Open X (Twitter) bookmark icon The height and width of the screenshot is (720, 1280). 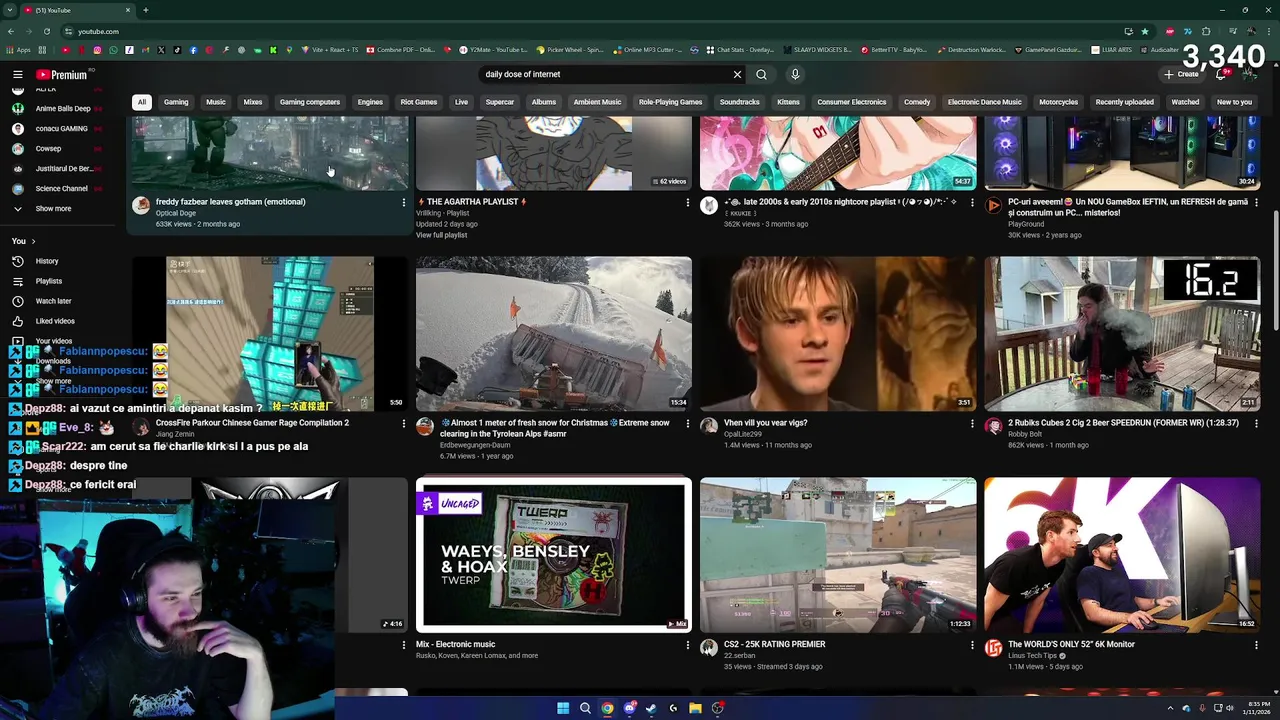pyautogui.click(x=161, y=50)
